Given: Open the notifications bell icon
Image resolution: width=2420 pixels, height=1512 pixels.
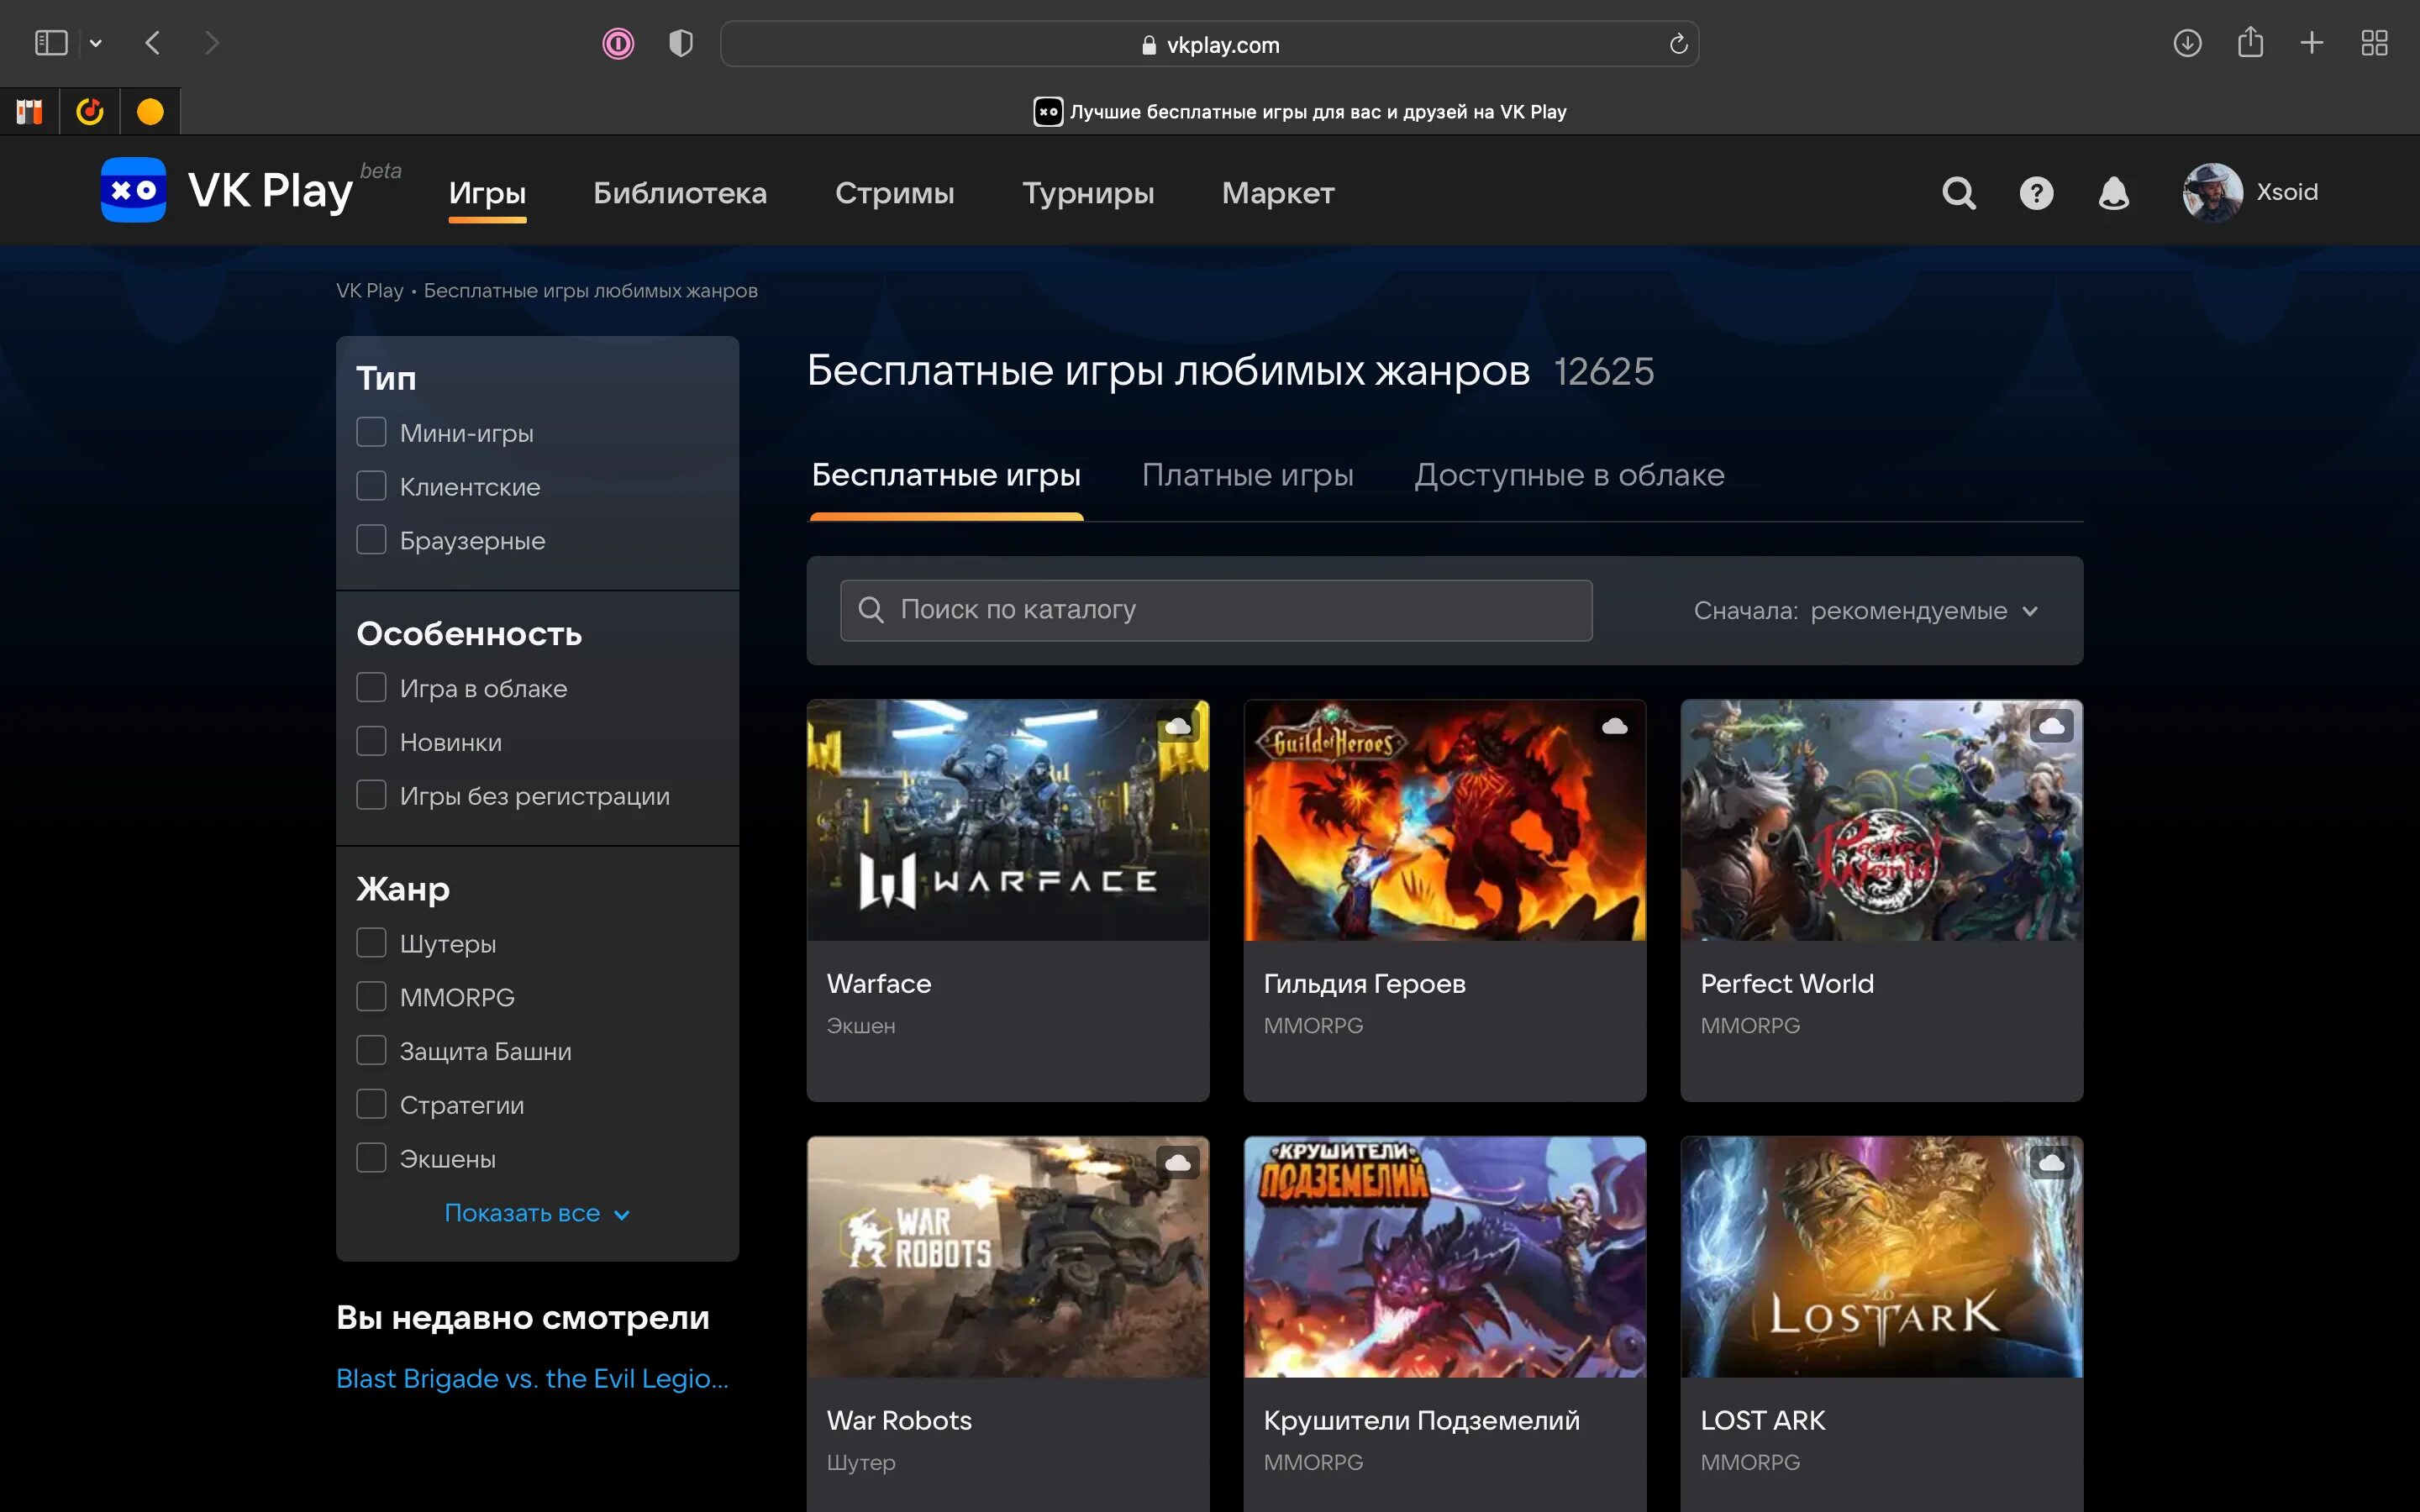Looking at the screenshot, I should tap(2113, 192).
